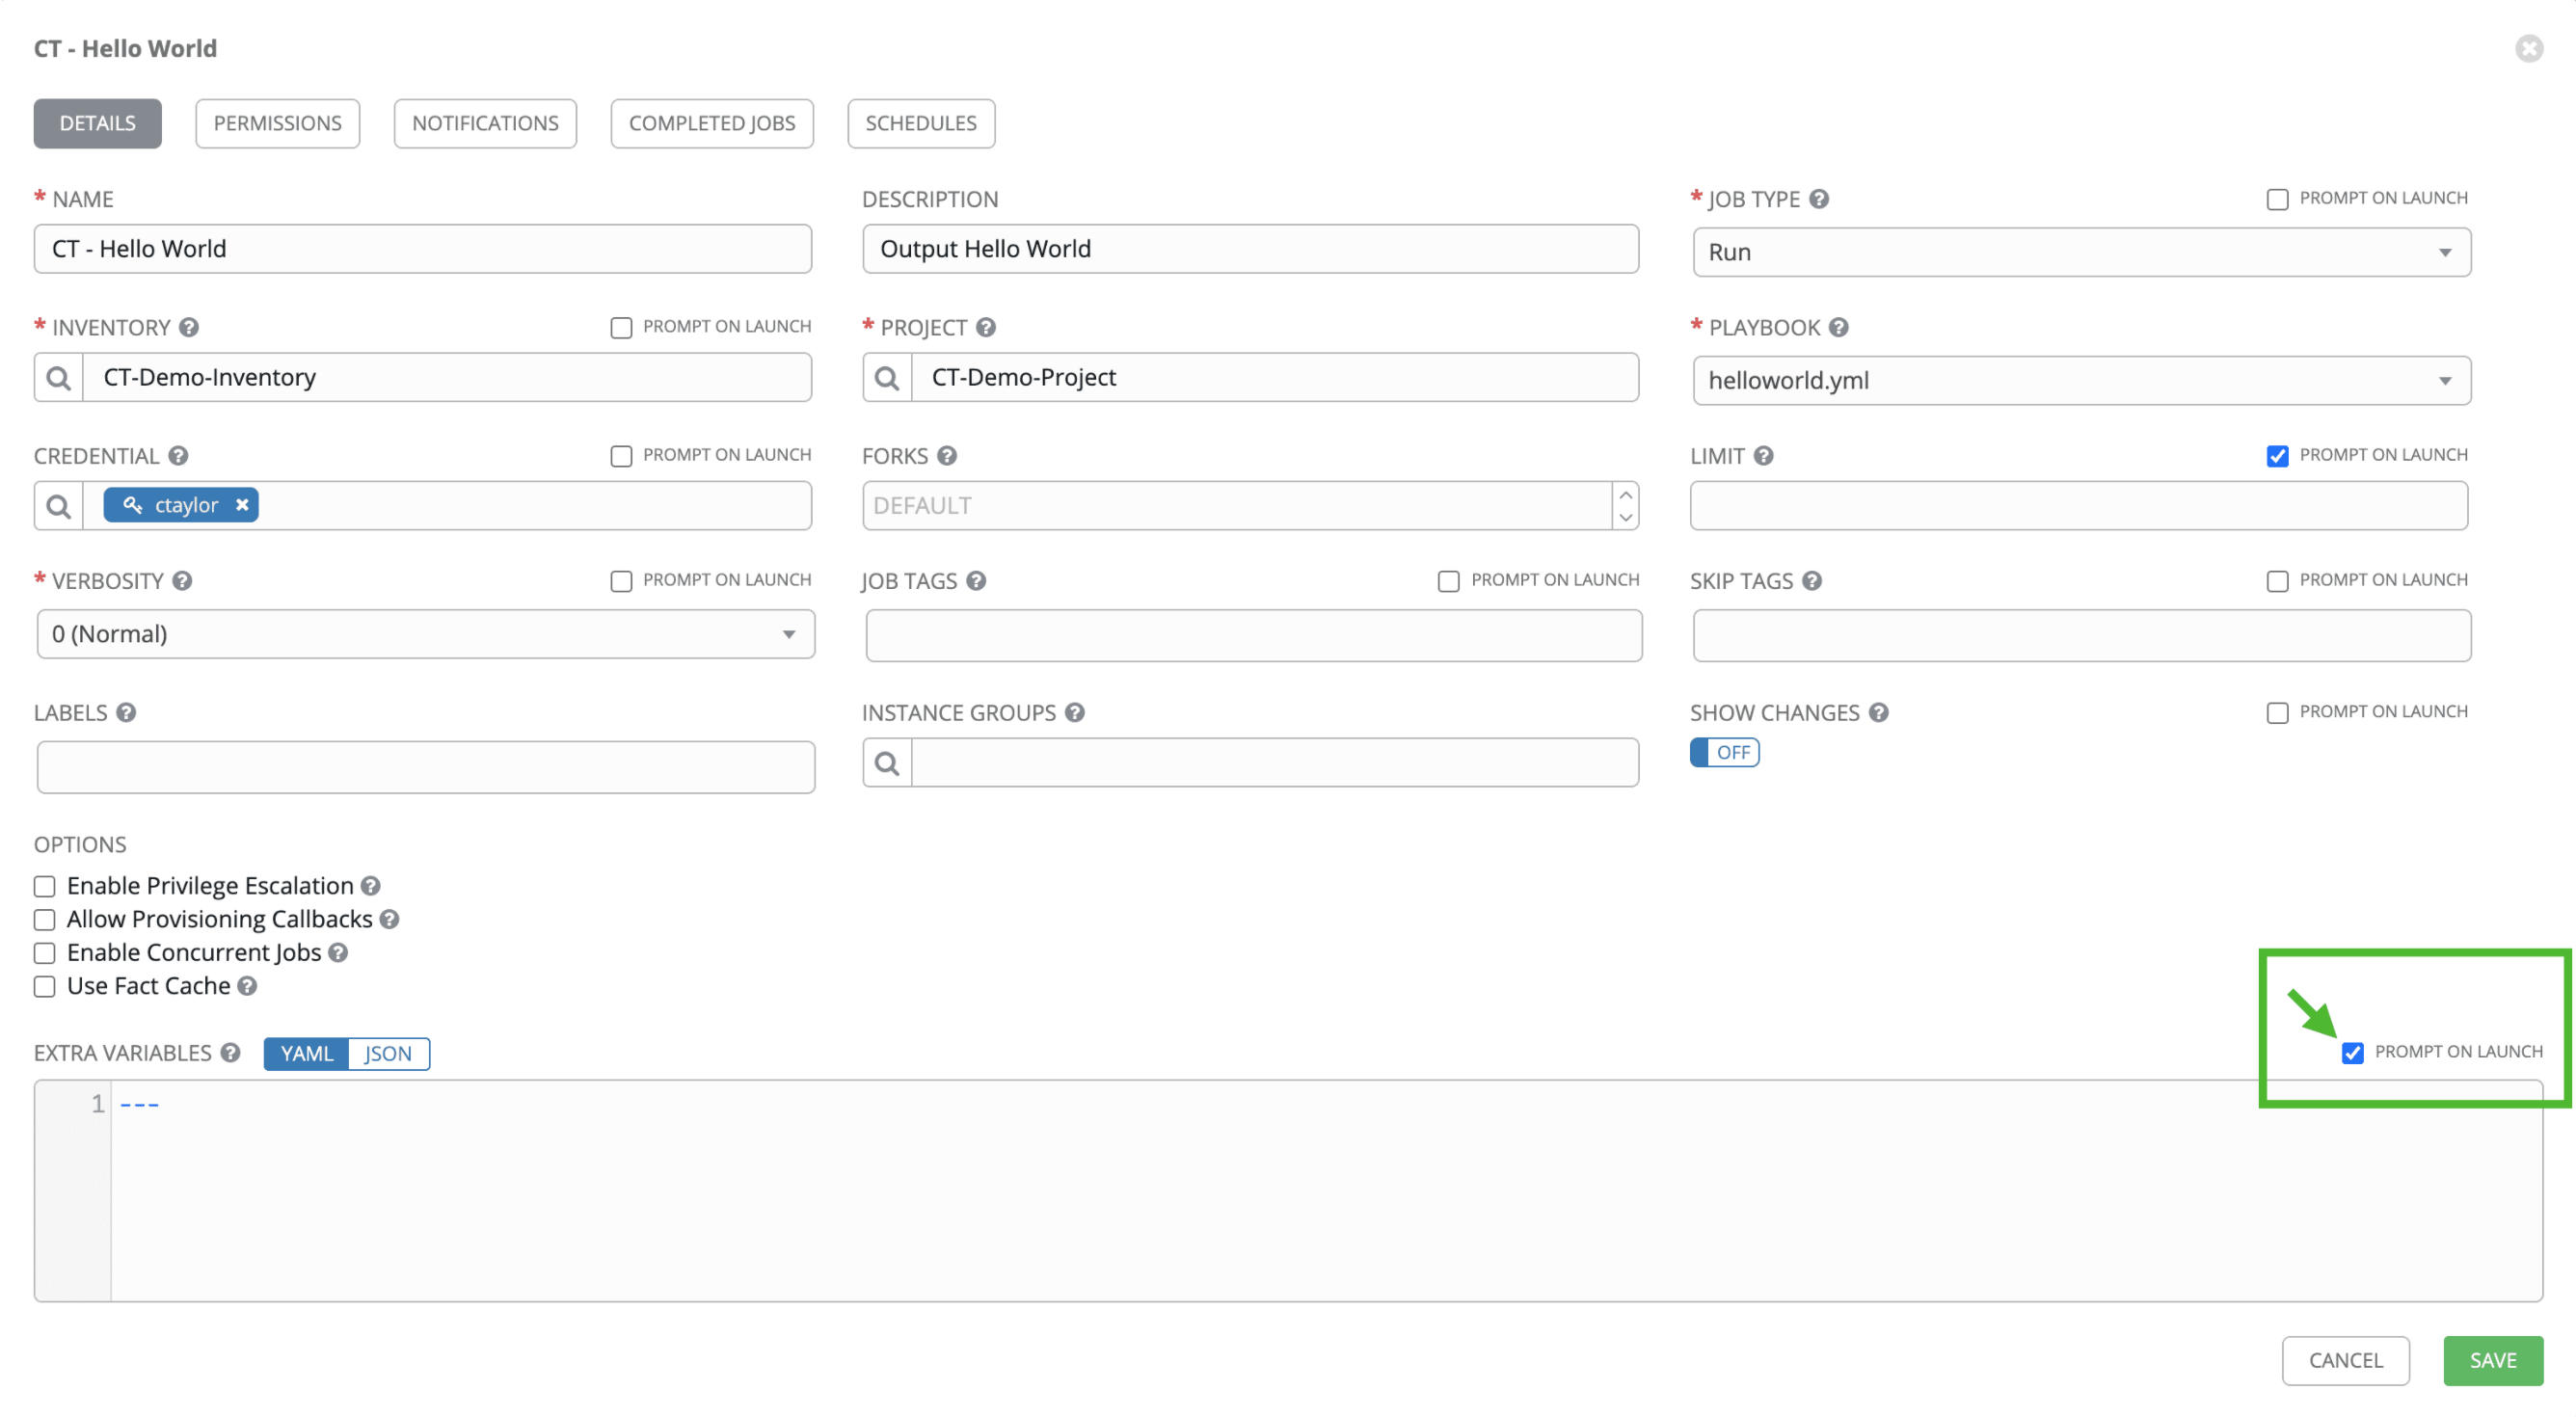
Task: Open the Job Type help icon
Action: (1819, 199)
